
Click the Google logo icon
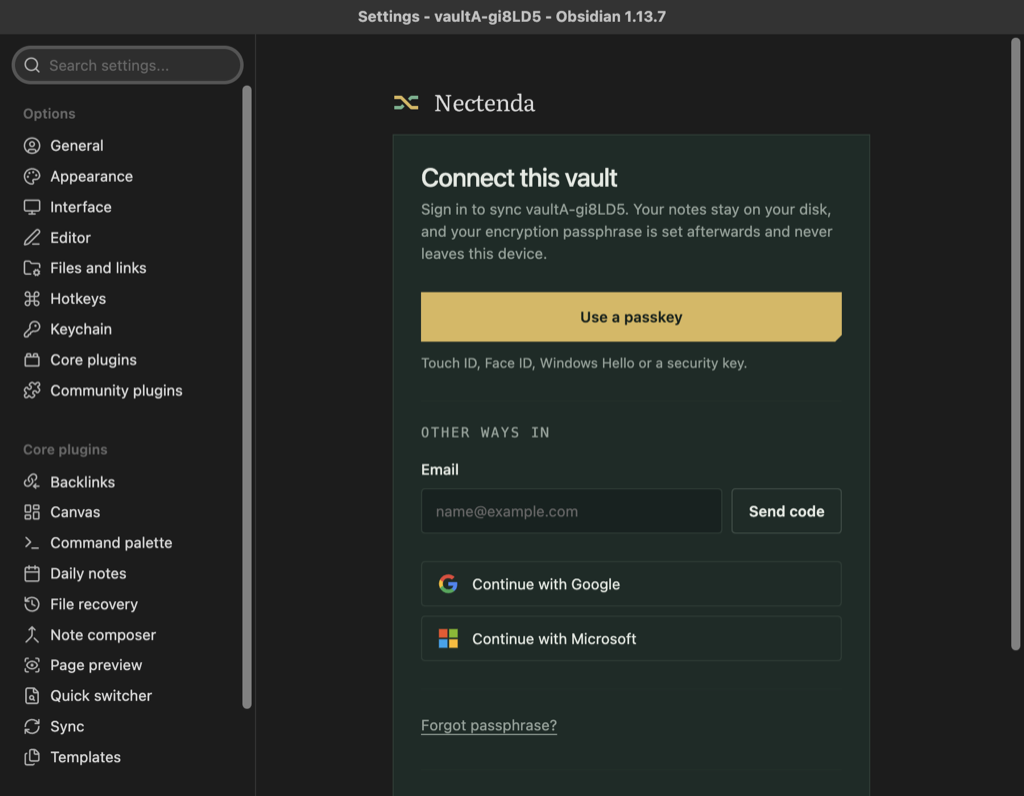448,584
